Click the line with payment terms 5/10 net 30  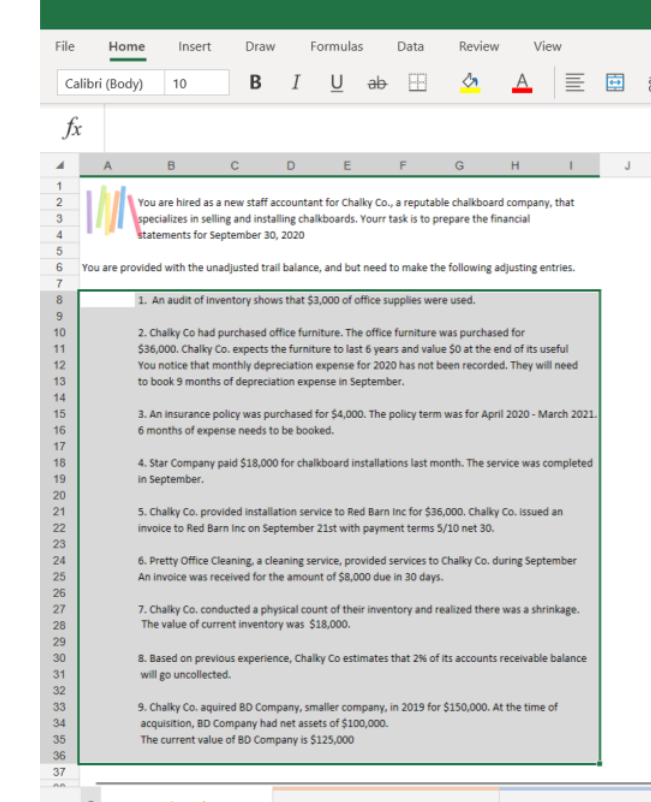tap(316, 528)
